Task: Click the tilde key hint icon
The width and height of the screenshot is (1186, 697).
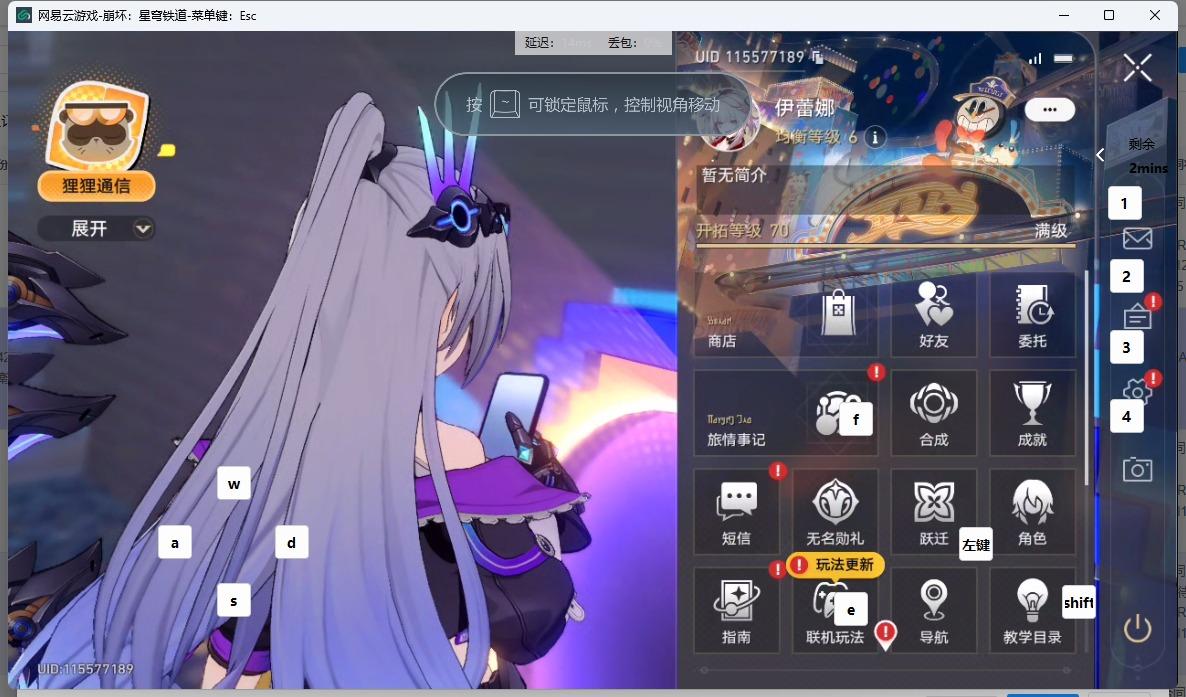Action: tap(505, 104)
